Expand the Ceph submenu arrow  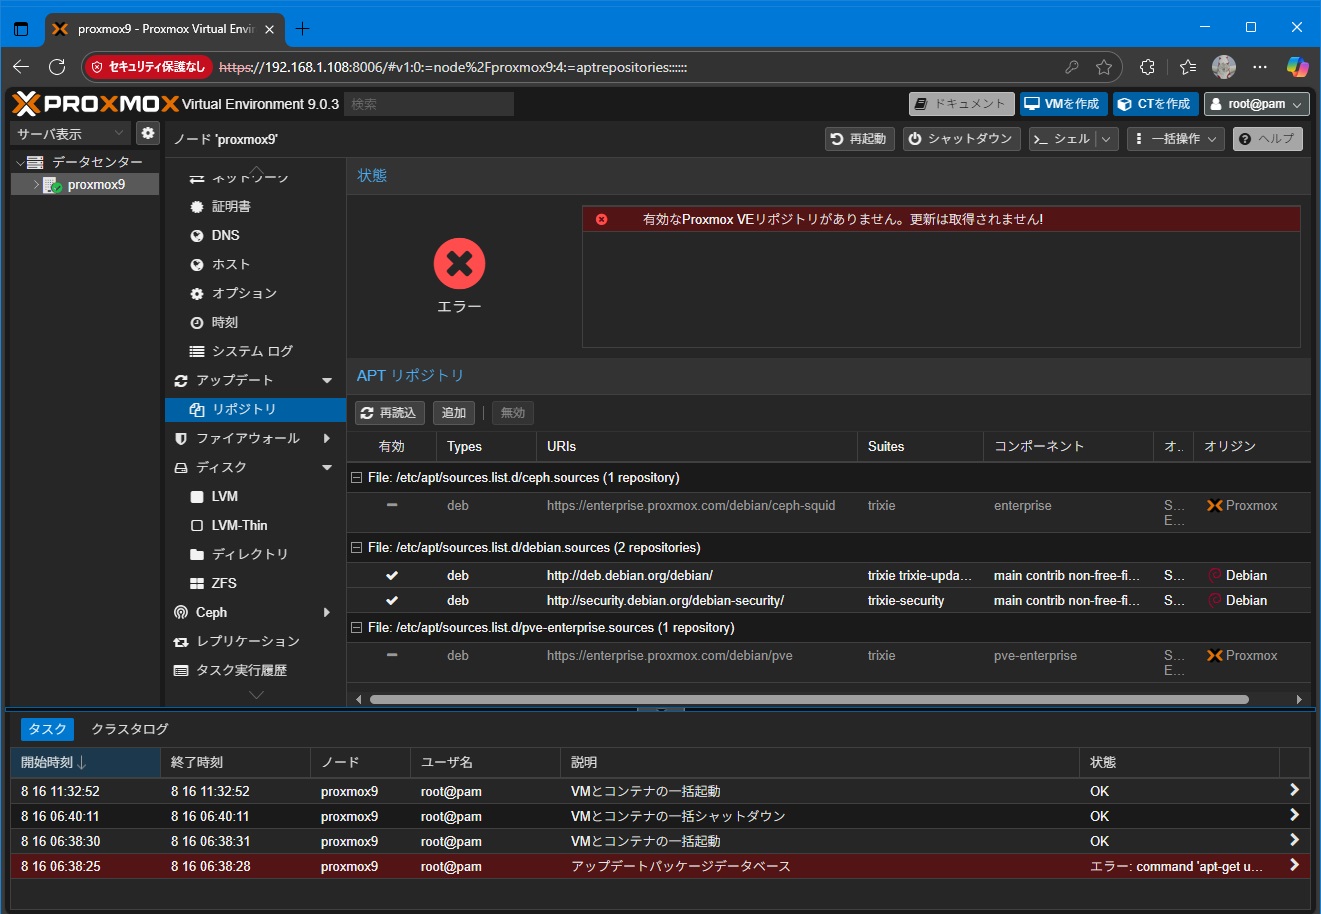[x=327, y=612]
